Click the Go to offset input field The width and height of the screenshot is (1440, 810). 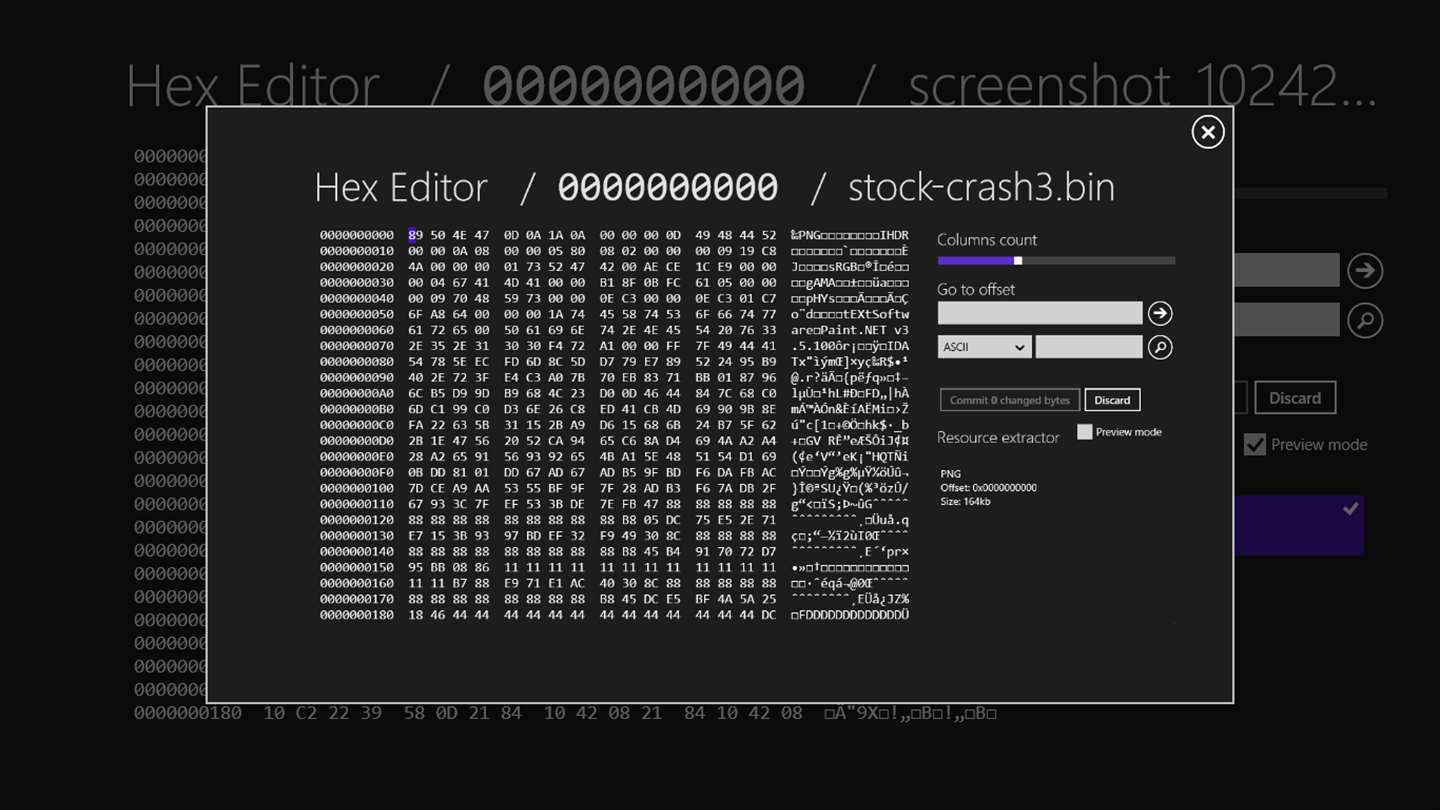[x=1040, y=313]
